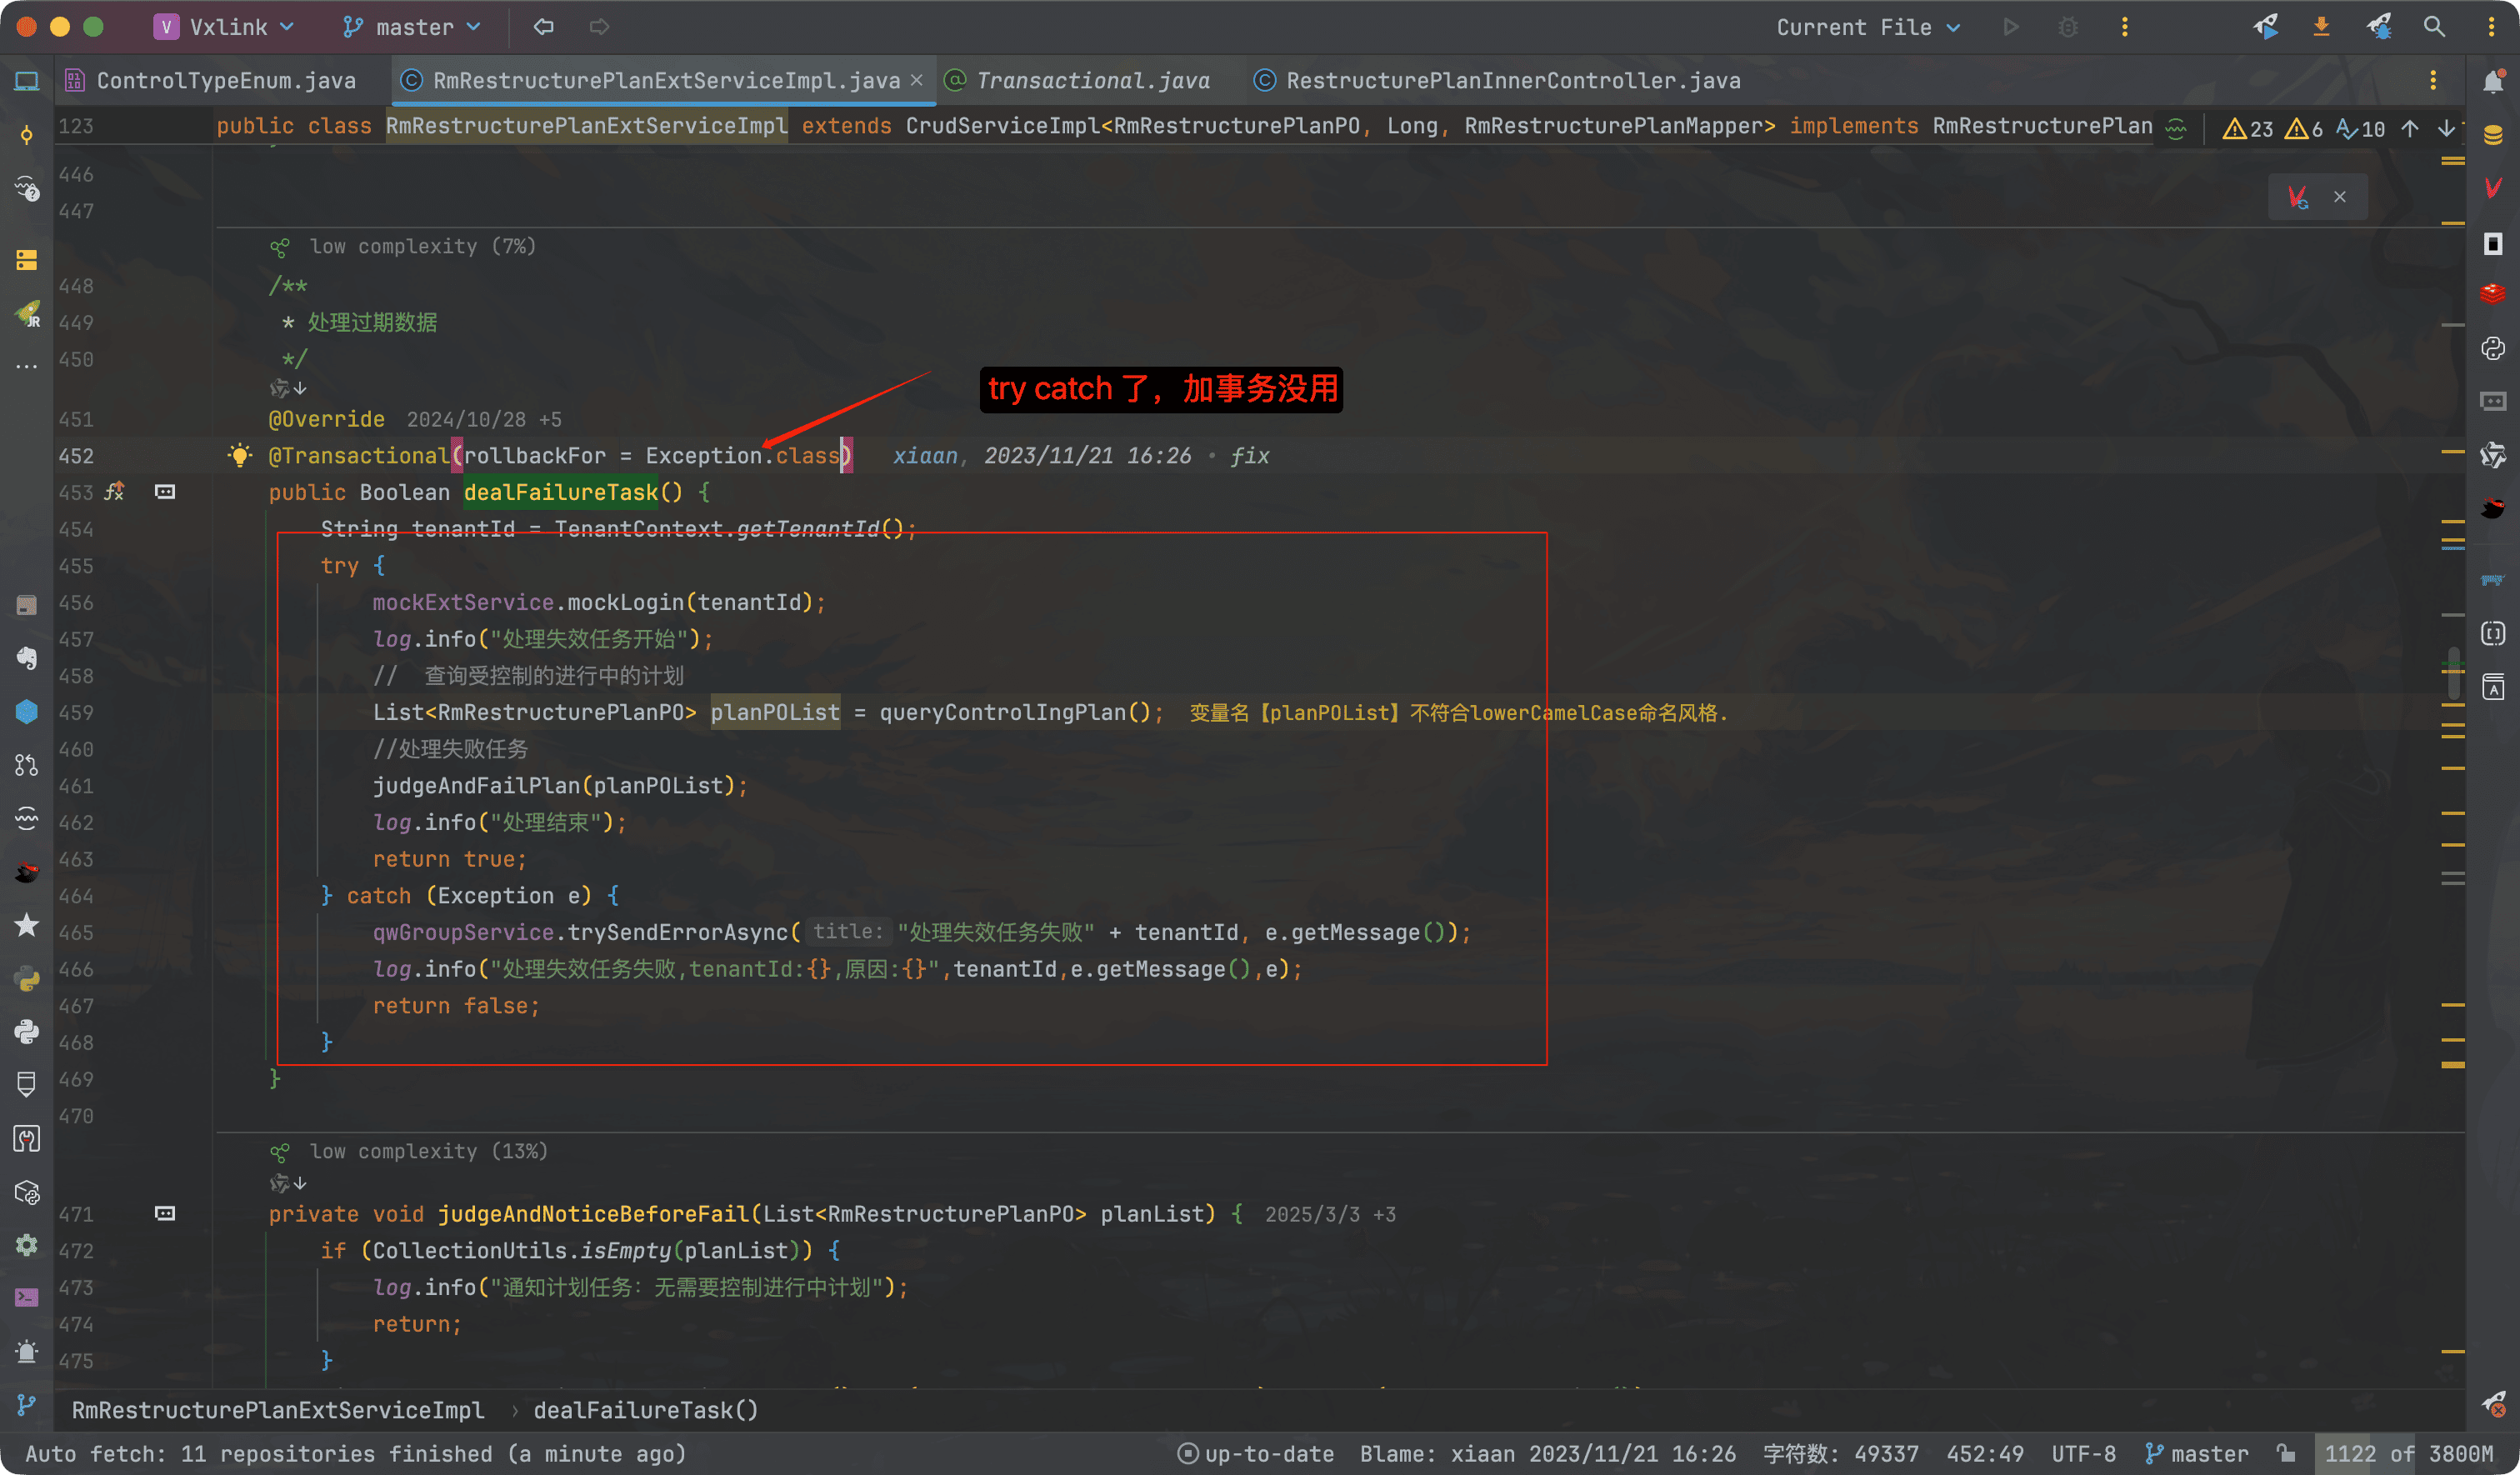Click the 'low complexity (7%)' code hint
This screenshot has width=2520, height=1475.
click(x=422, y=246)
